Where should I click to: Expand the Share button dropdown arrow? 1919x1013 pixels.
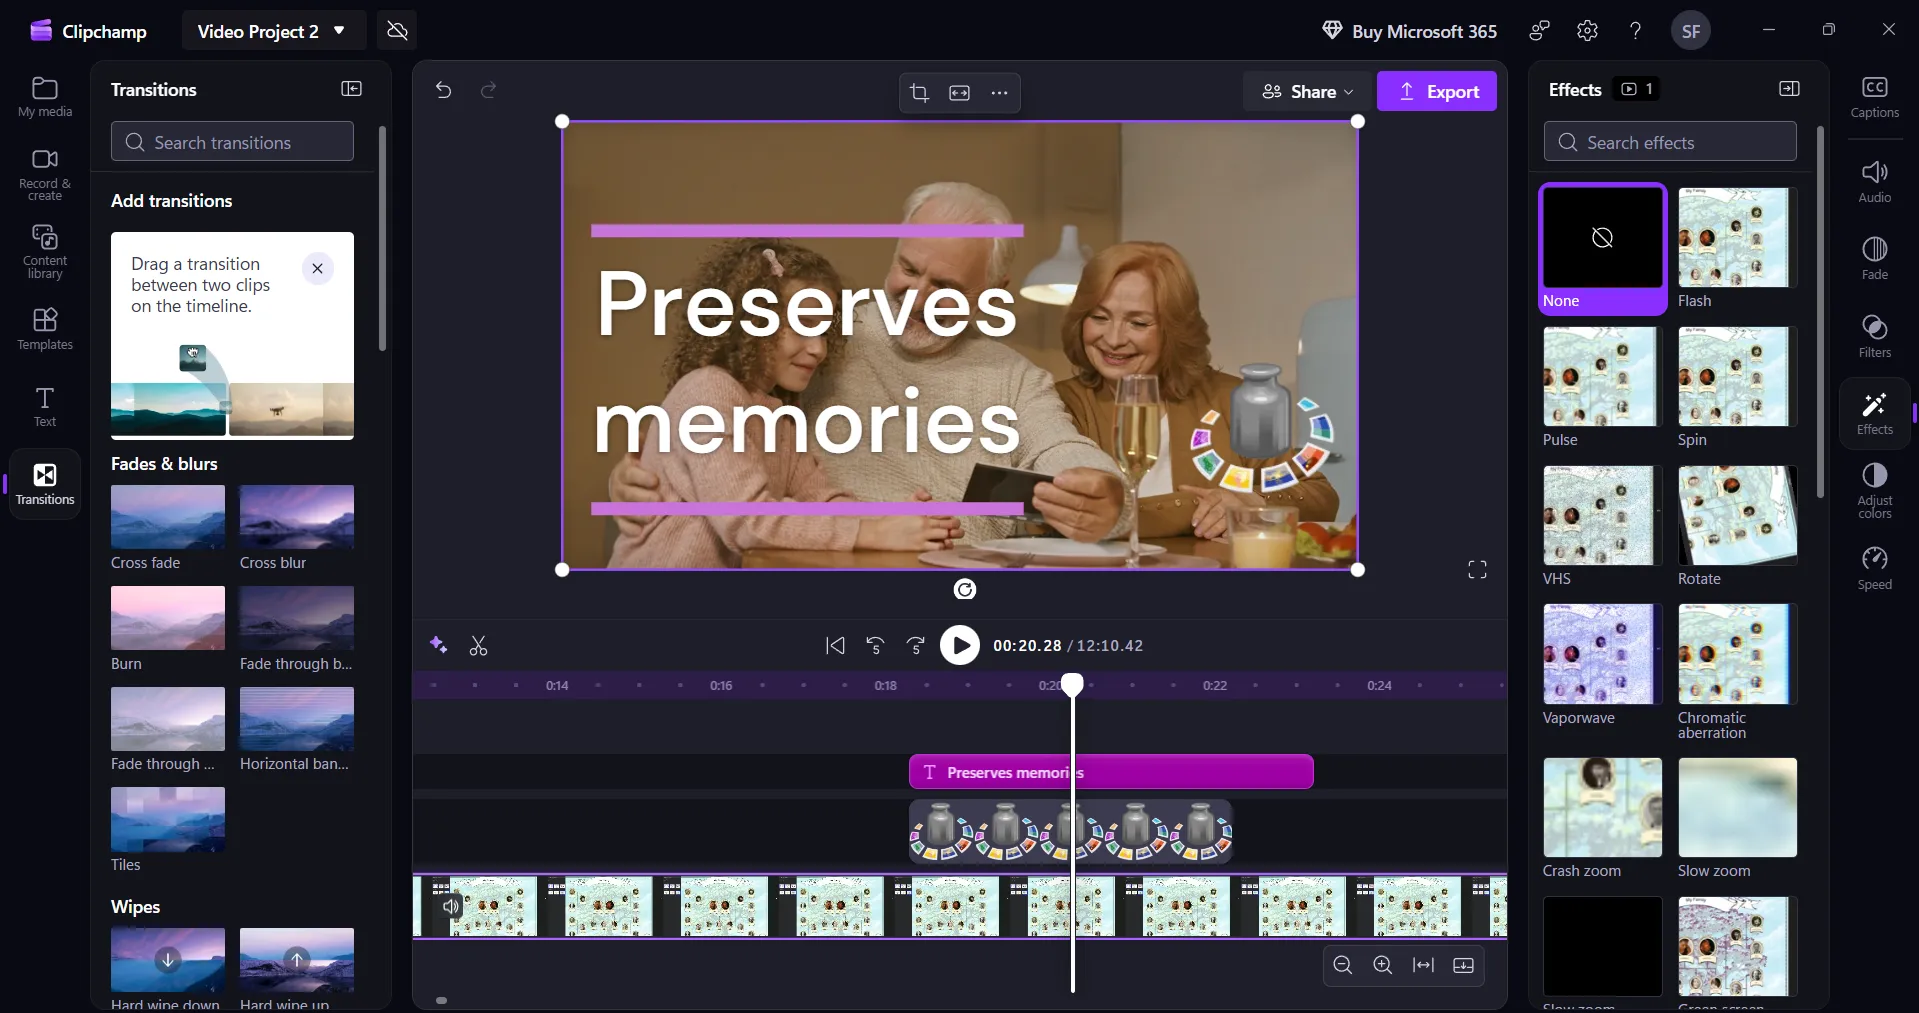[1348, 91]
